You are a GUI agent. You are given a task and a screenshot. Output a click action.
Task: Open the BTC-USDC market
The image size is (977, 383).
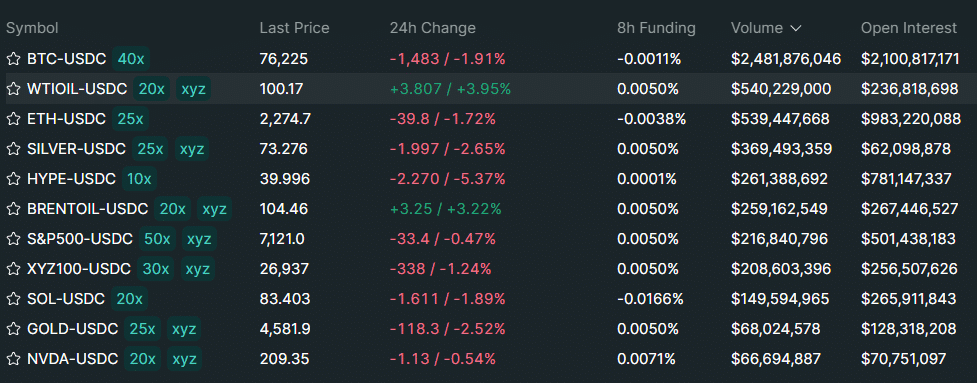coord(67,59)
